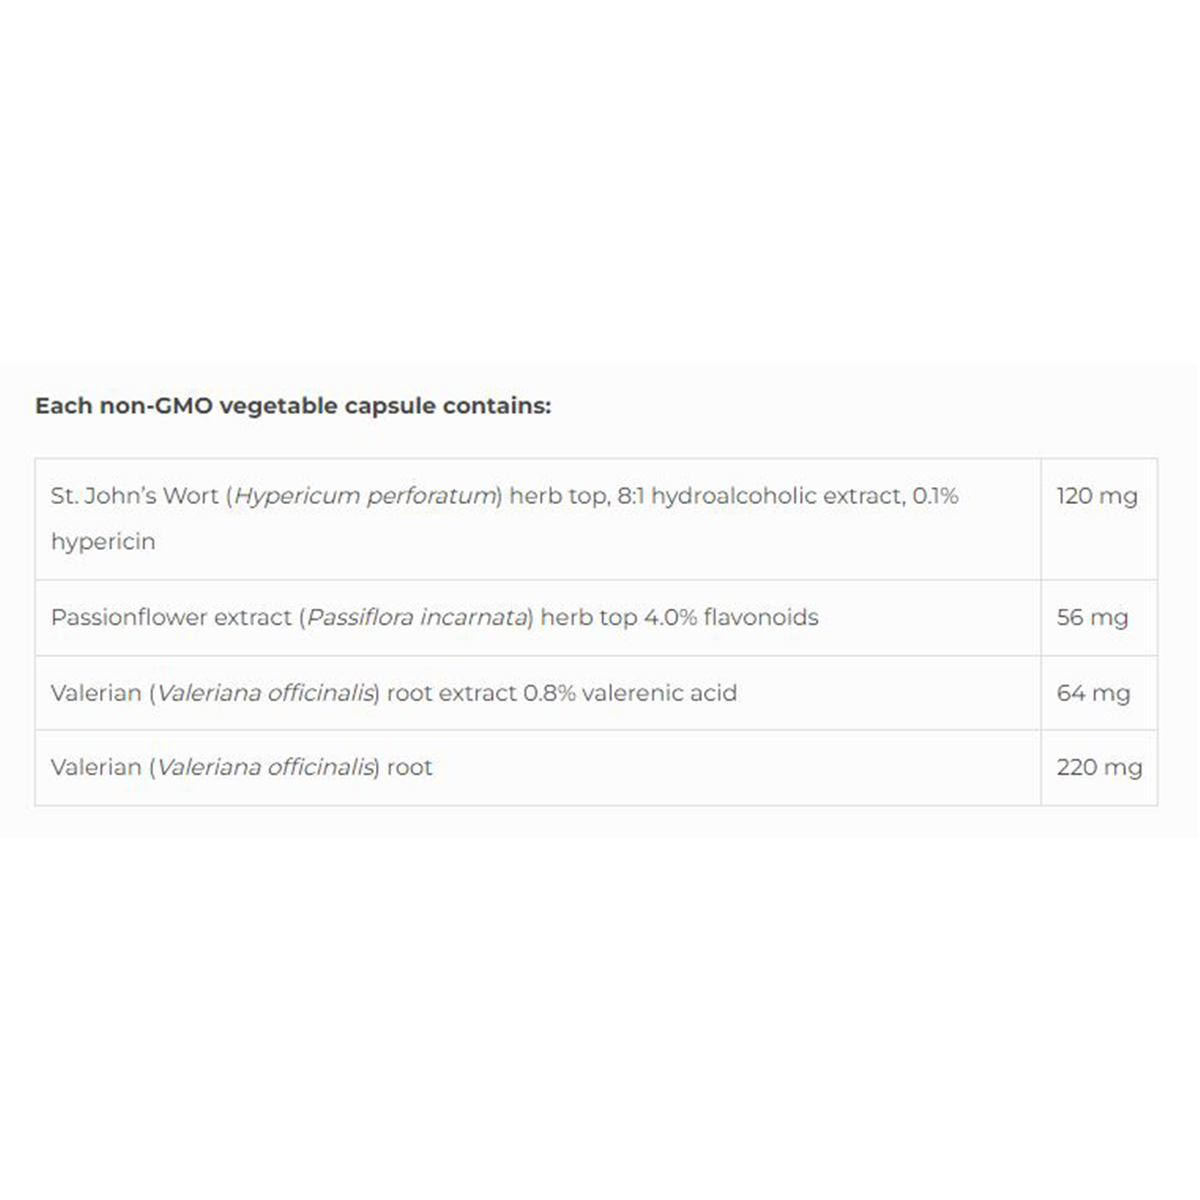Click the "0.1%" value in the first row
The width and height of the screenshot is (1200, 1200).
(x=935, y=496)
